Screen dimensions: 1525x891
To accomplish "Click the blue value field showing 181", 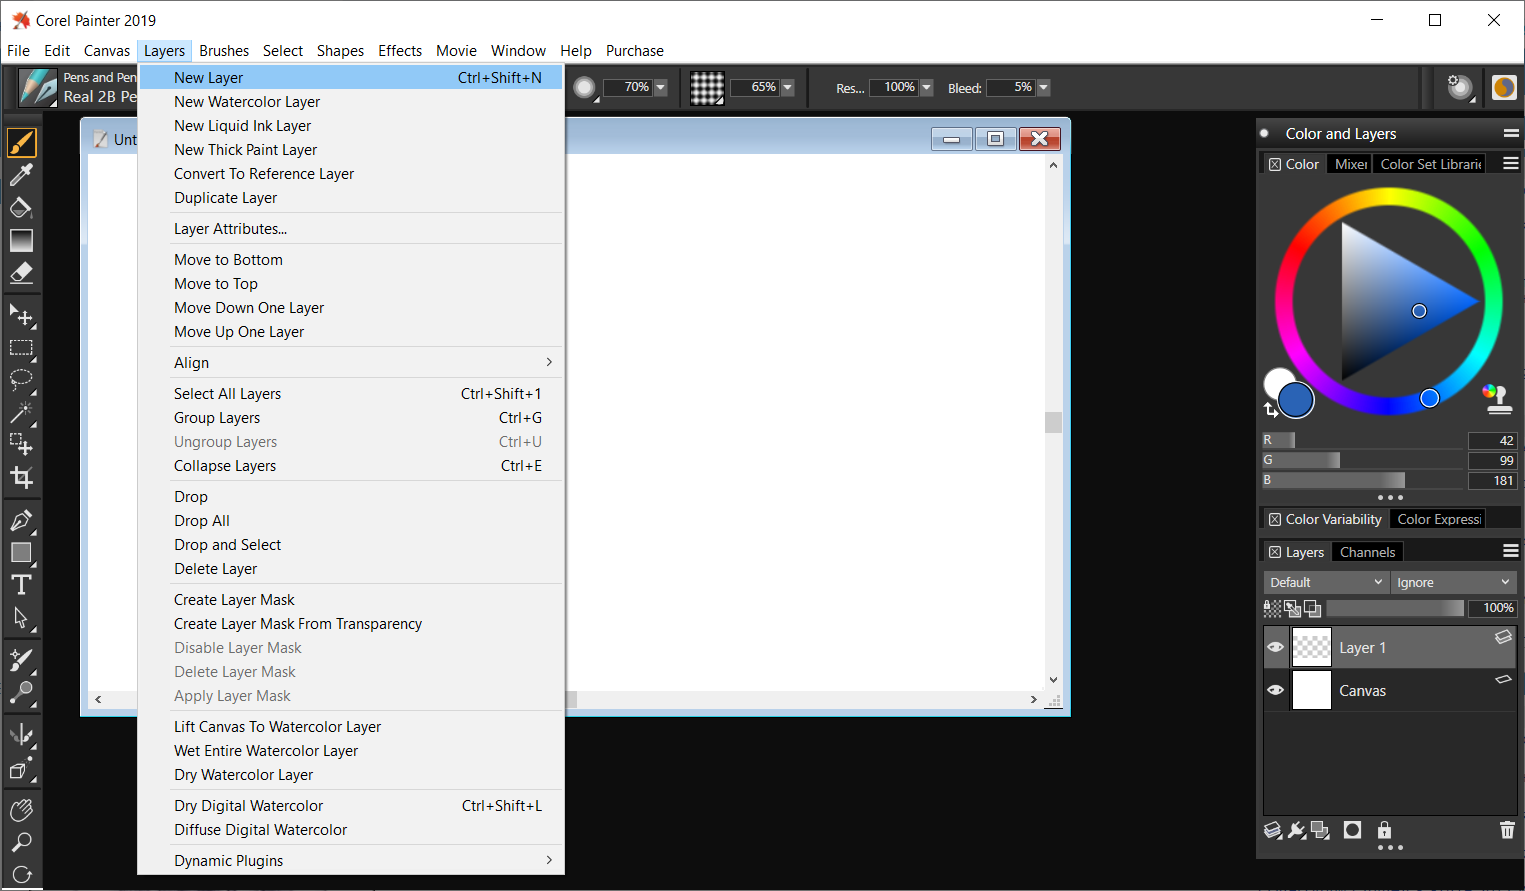I will click(x=1492, y=480).
